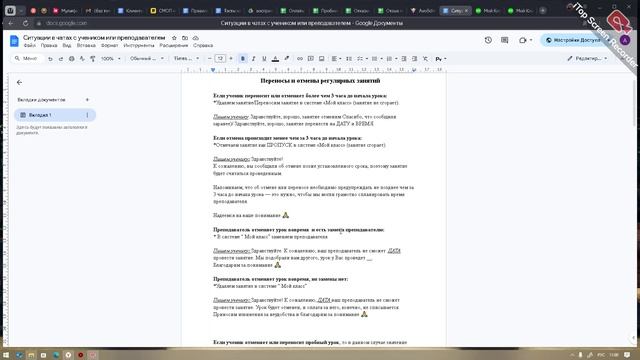This screenshot has width=640, height=360.
Task: Increase the indent
Action: pyautogui.click(x=414, y=59)
